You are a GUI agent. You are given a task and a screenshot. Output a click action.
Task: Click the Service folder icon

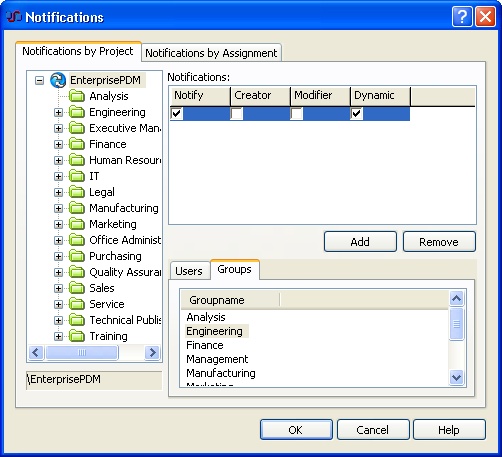pos(77,304)
